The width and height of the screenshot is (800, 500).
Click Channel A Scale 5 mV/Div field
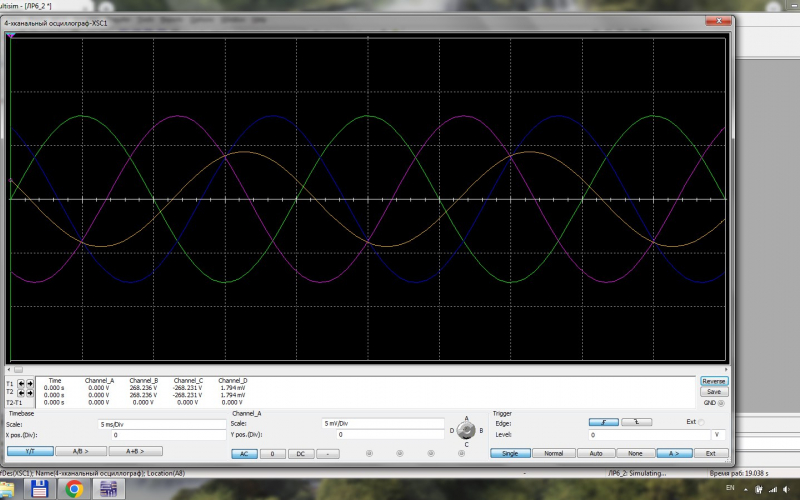[x=383, y=423]
